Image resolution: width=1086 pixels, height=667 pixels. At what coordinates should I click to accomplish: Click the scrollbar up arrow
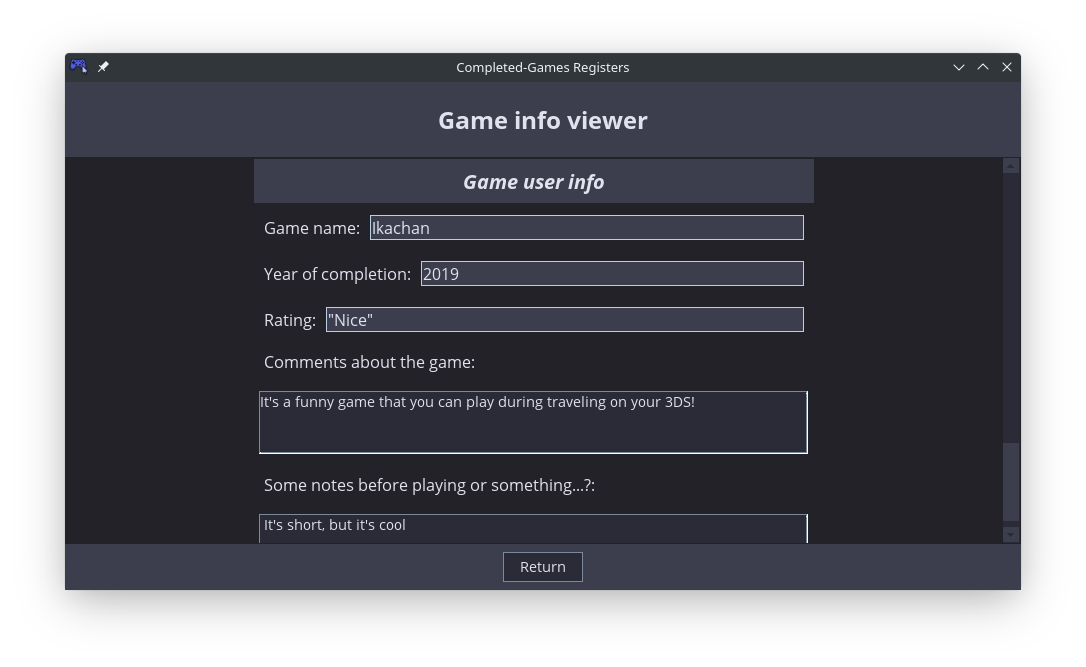pyautogui.click(x=1011, y=166)
